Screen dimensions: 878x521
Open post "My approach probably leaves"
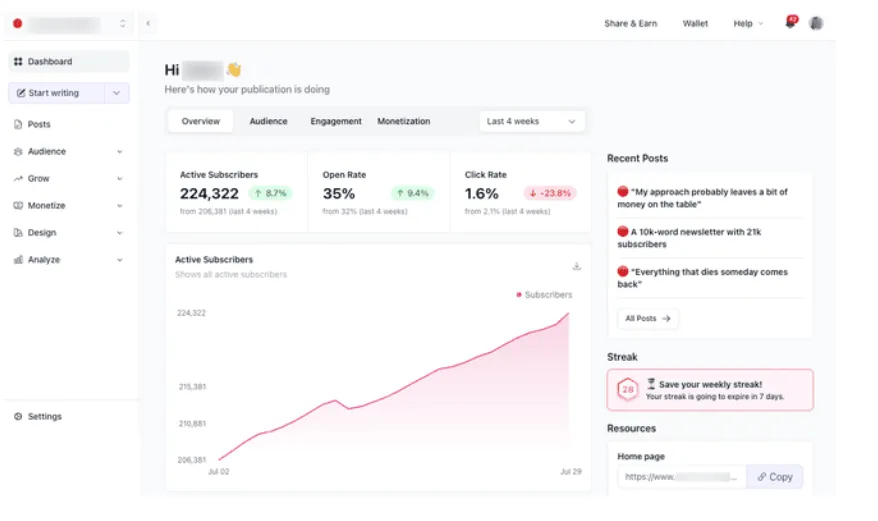click(x=703, y=198)
